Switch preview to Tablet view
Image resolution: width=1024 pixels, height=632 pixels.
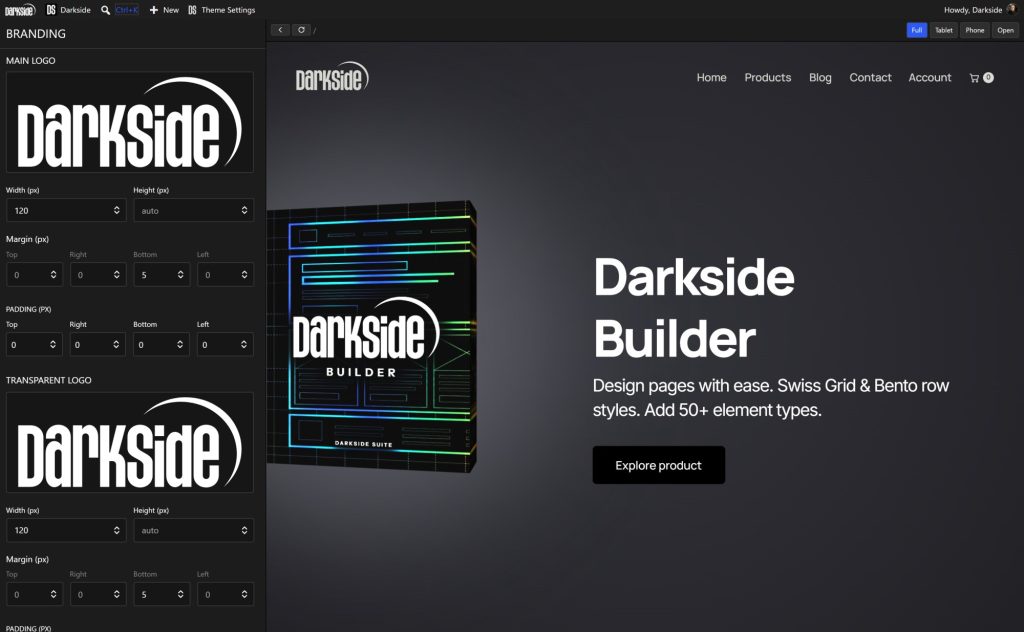(943, 30)
